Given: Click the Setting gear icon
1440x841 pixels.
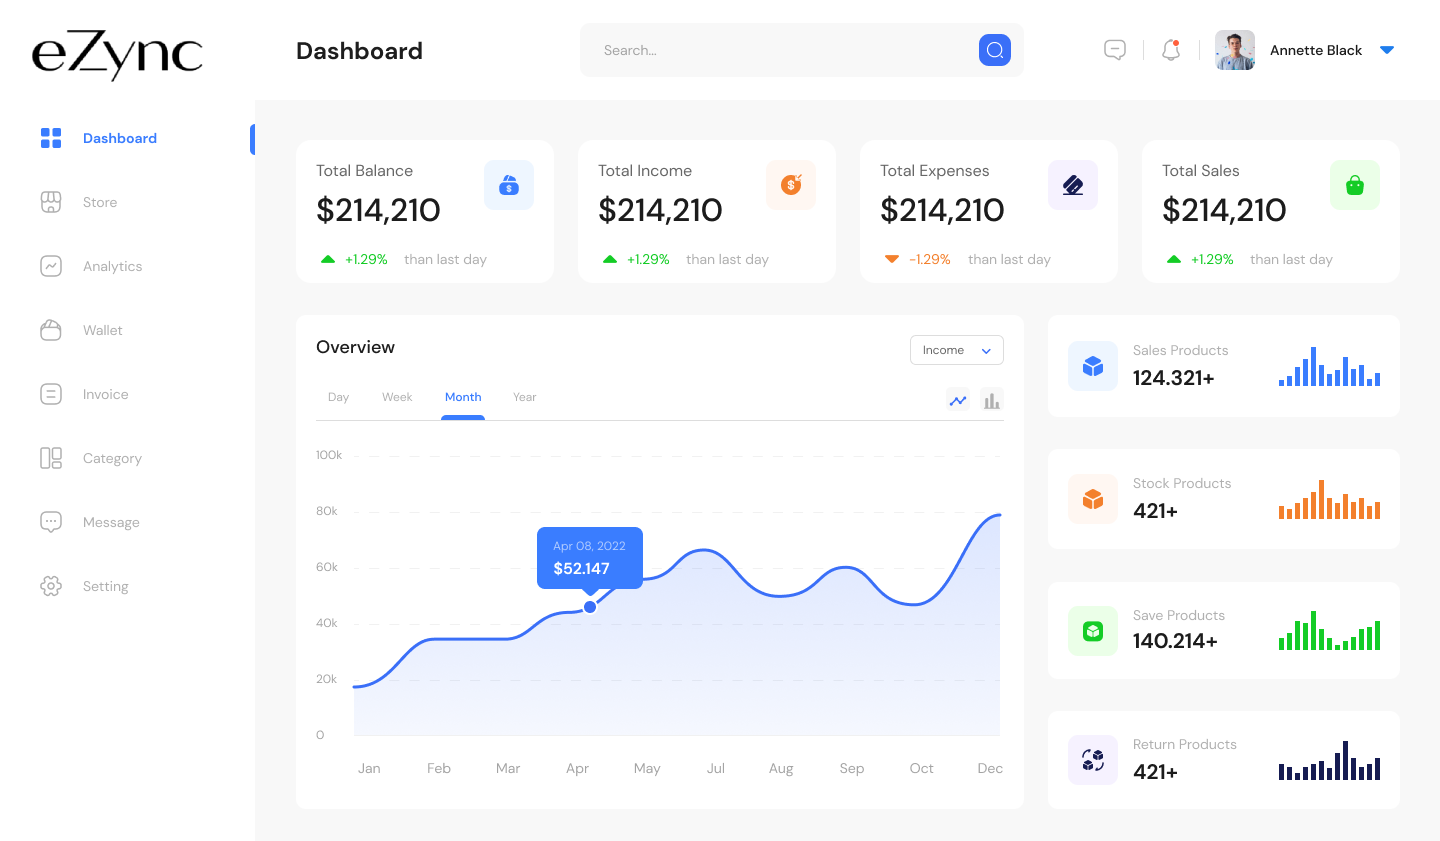Looking at the screenshot, I should click(51, 586).
